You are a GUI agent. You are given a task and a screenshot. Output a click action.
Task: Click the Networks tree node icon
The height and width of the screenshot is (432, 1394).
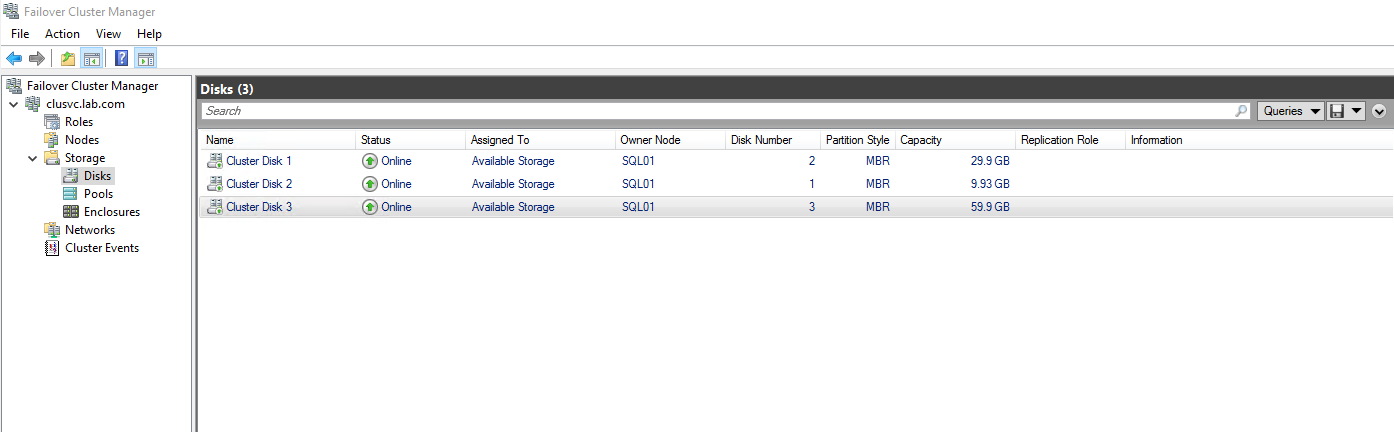click(x=52, y=230)
